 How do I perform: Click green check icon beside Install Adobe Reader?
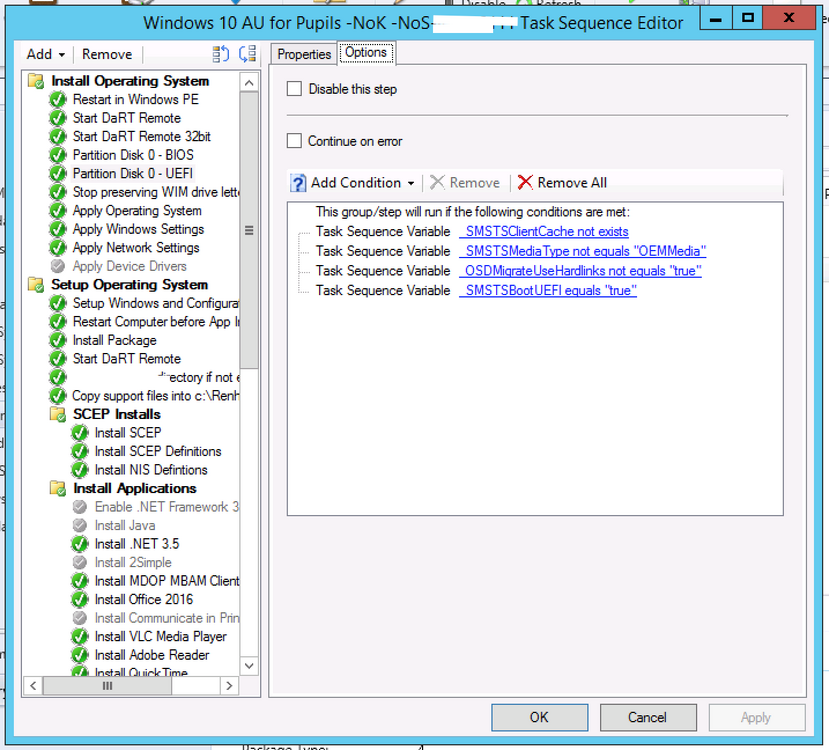79,655
